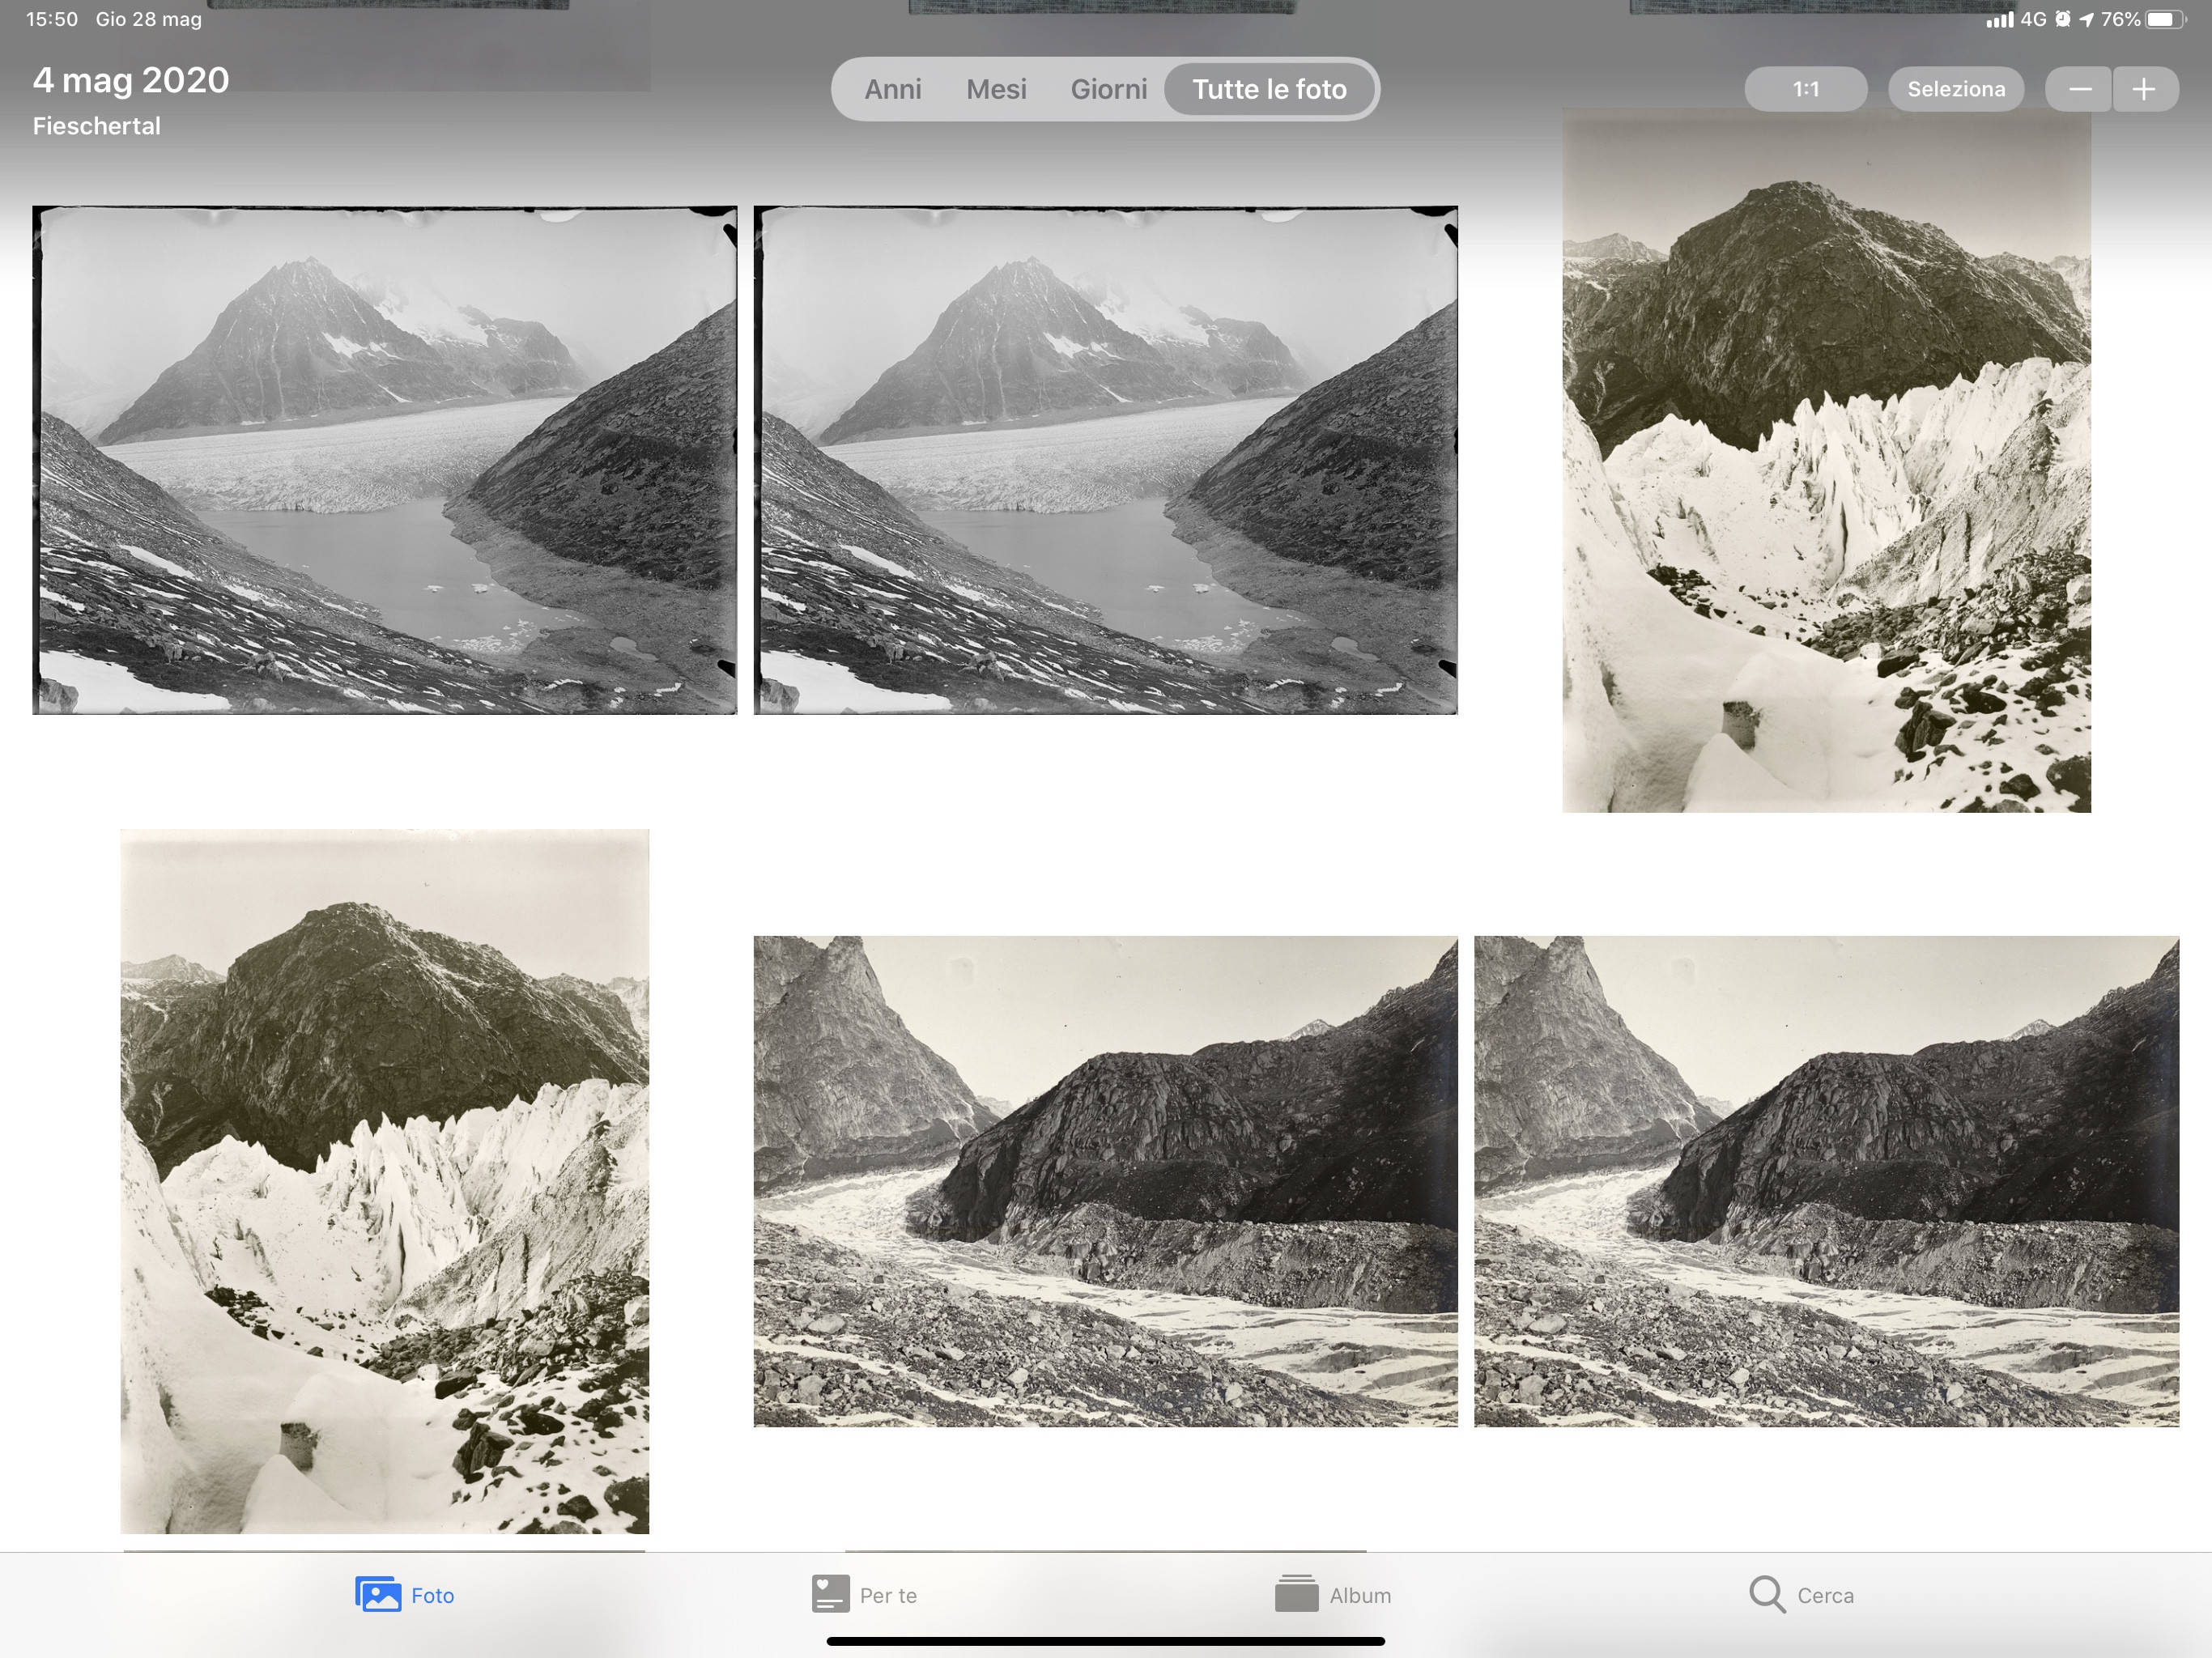The height and width of the screenshot is (1658, 2212).
Task: Open first glacier lake photo thumbnail
Action: point(384,460)
